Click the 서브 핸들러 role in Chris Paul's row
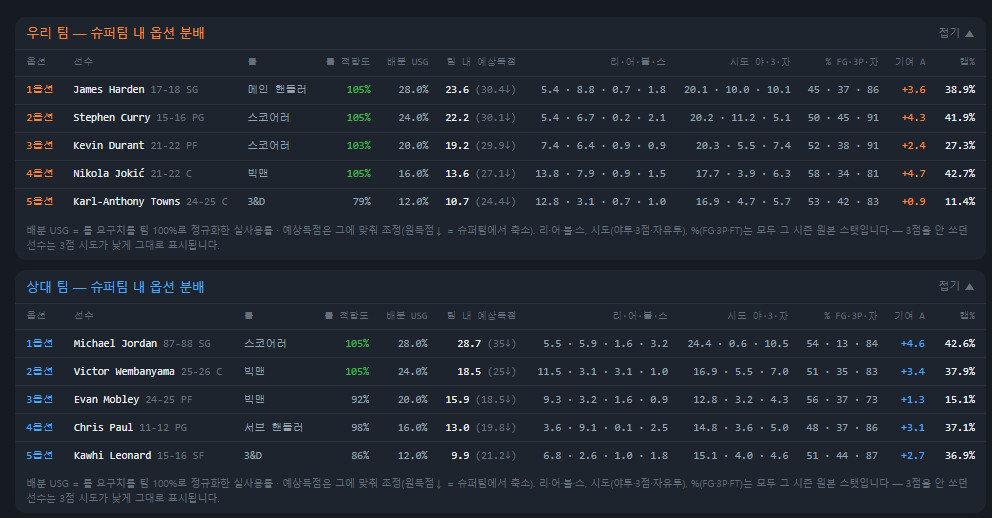This screenshot has height=518, width=992. [274, 428]
